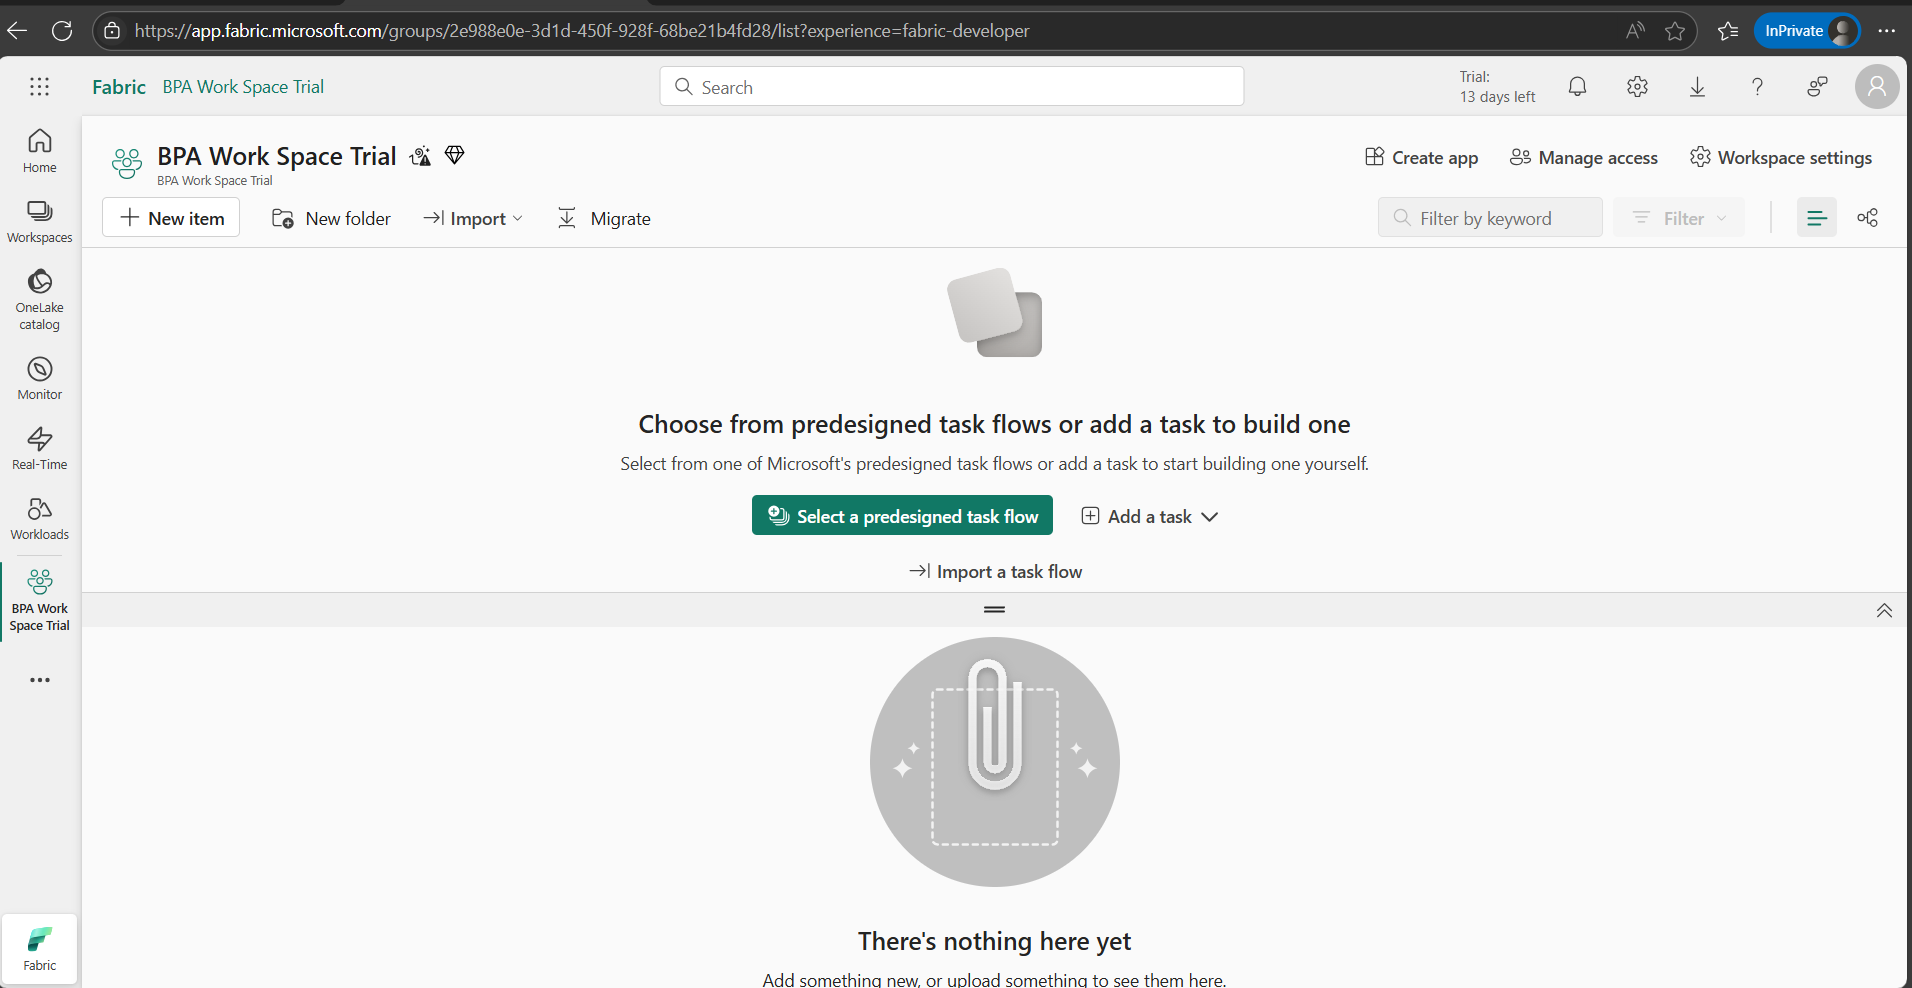
Task: Collapse the task flow pane
Action: point(1884,611)
